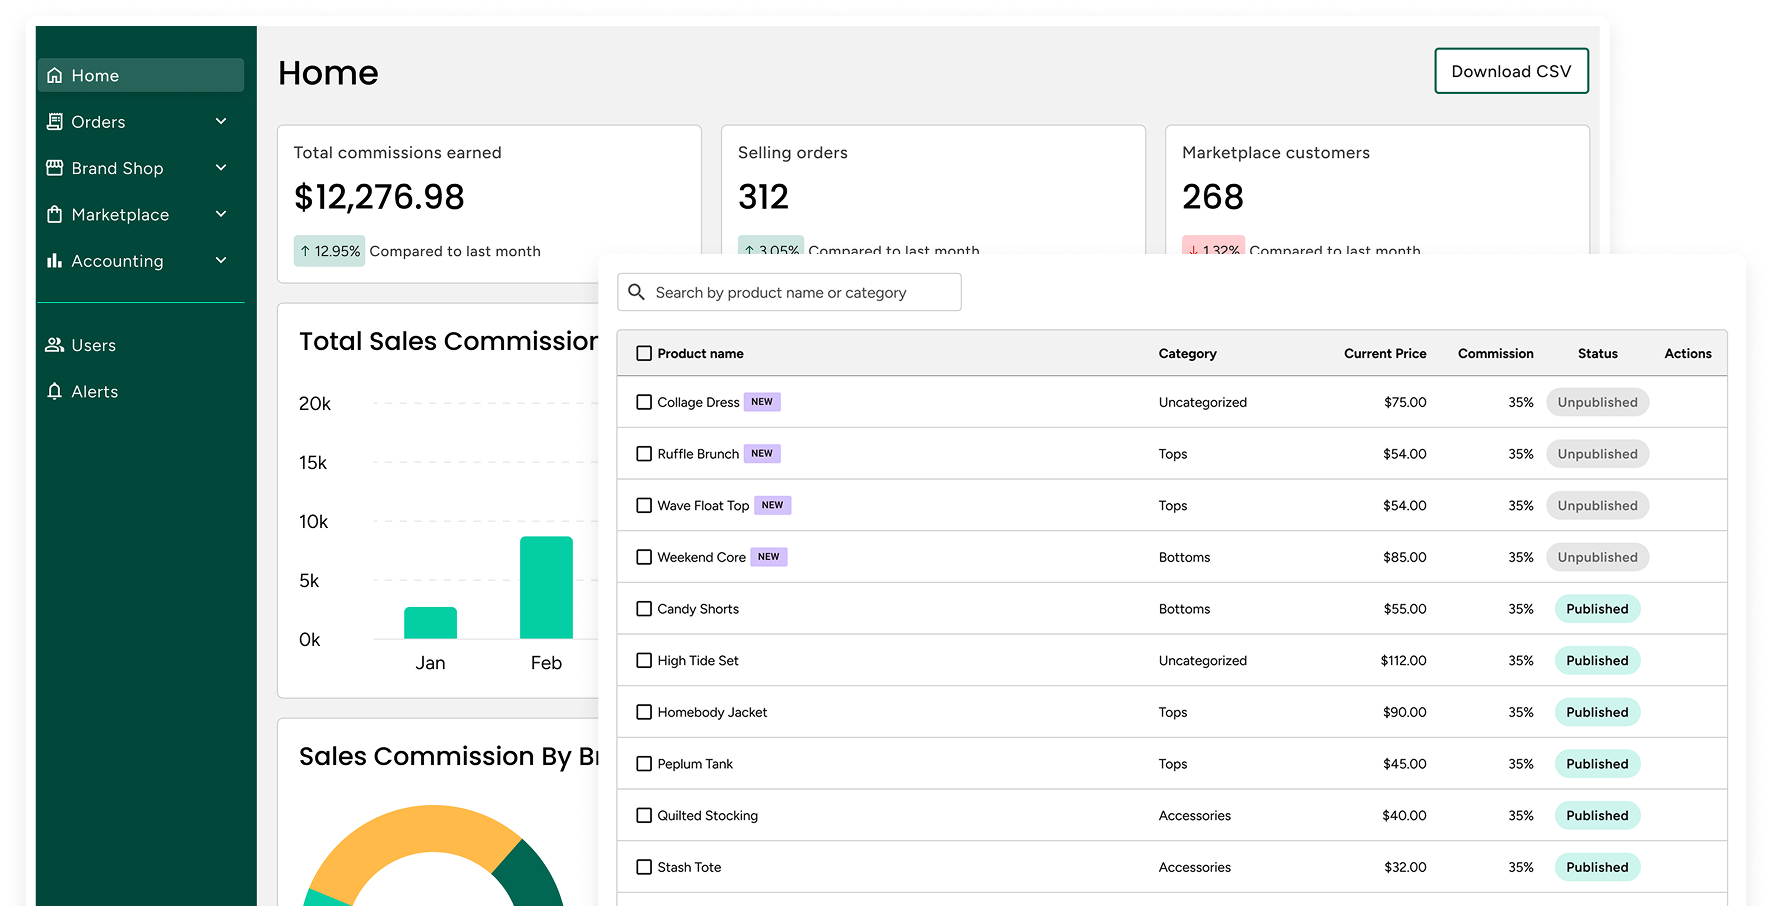Check the High Tide Set checkbox
Screen dimensions: 1770x906
(644, 660)
